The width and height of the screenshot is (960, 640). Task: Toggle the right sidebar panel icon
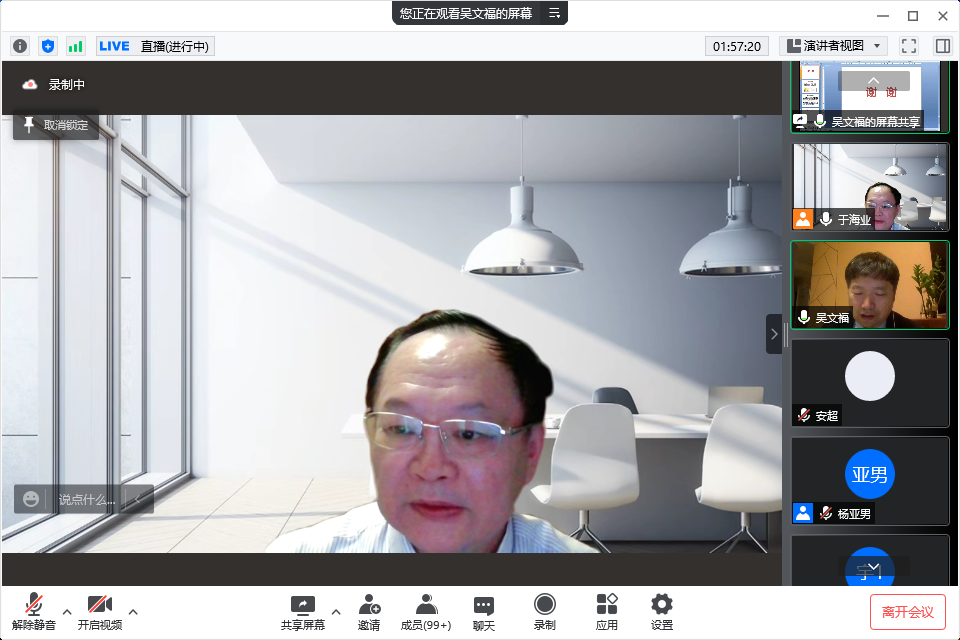[x=942, y=46]
